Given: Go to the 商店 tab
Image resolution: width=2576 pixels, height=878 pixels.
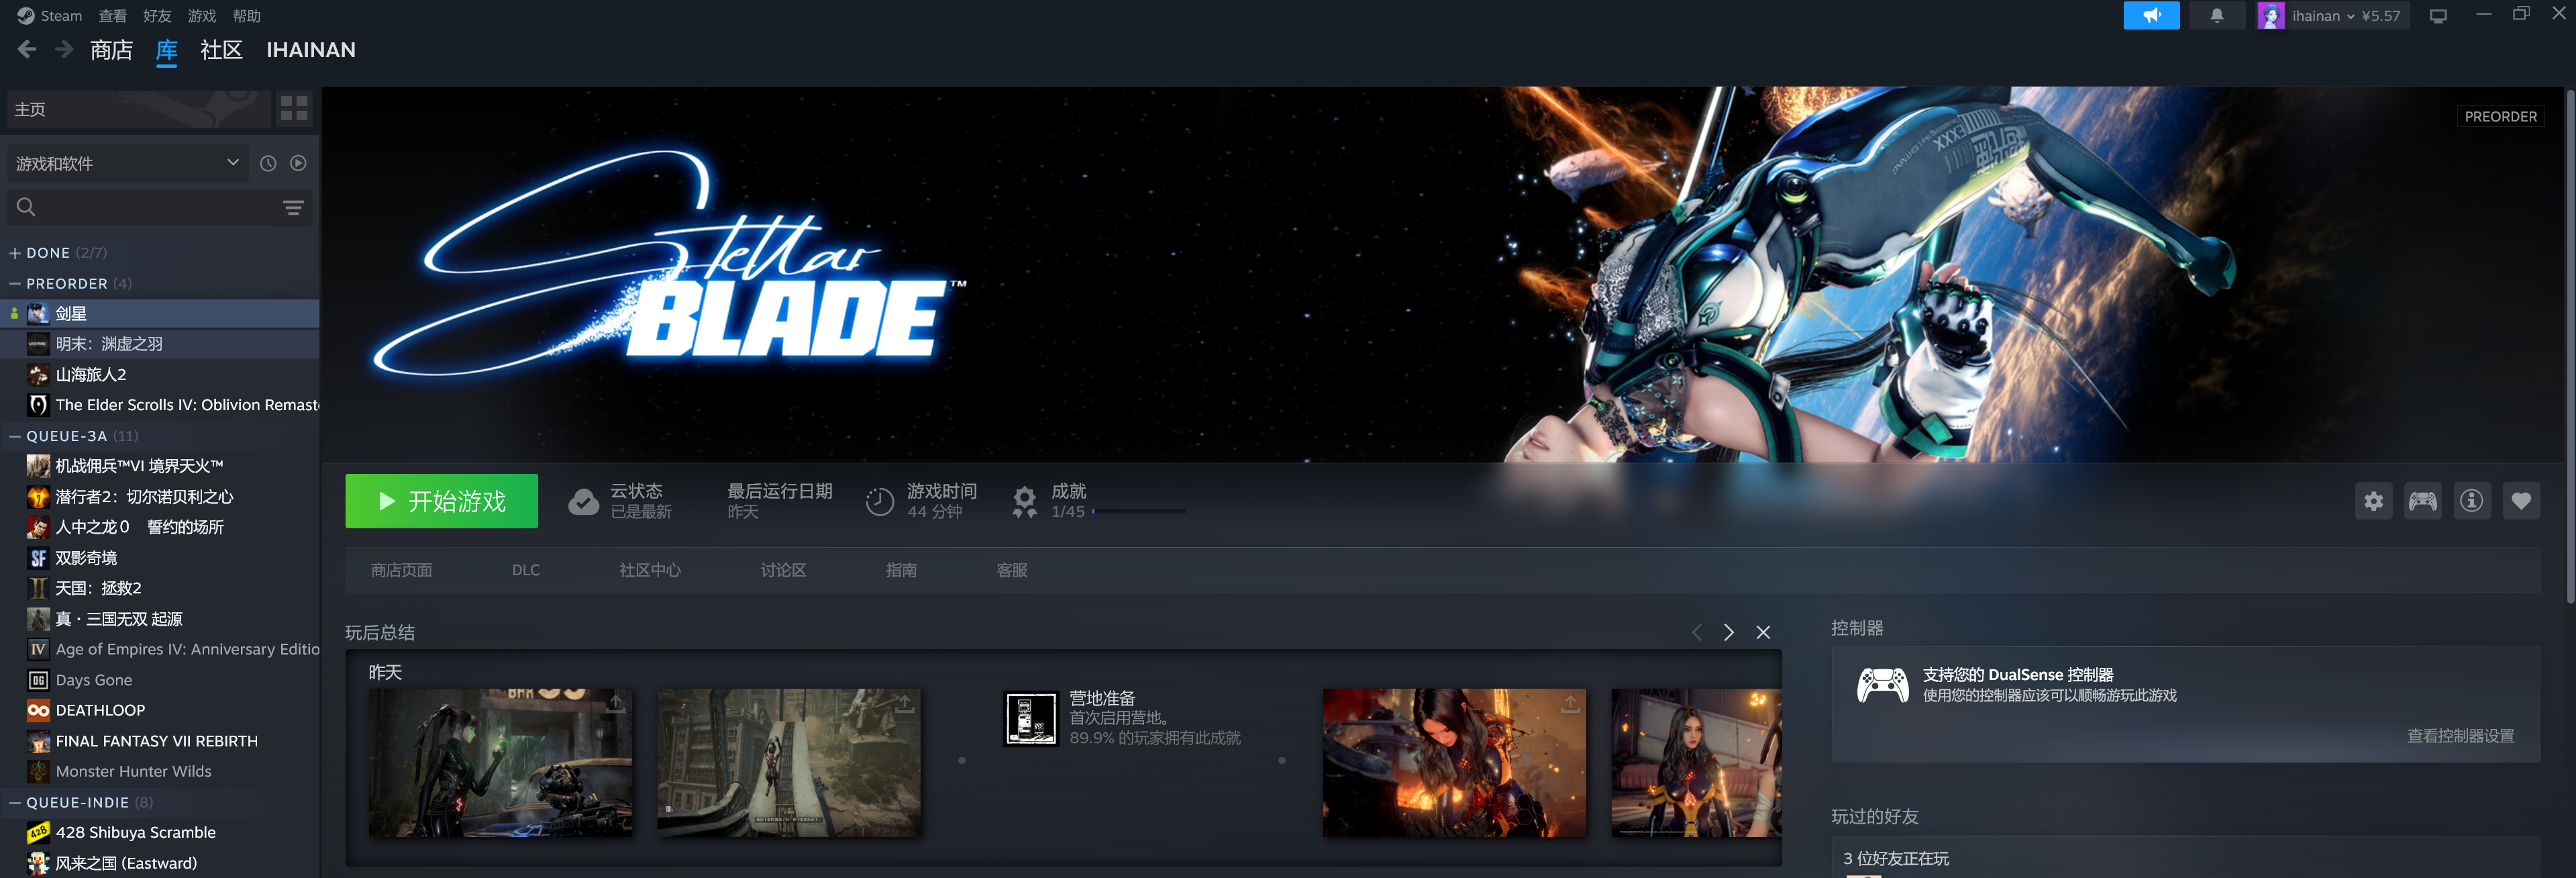Looking at the screenshot, I should (x=111, y=50).
